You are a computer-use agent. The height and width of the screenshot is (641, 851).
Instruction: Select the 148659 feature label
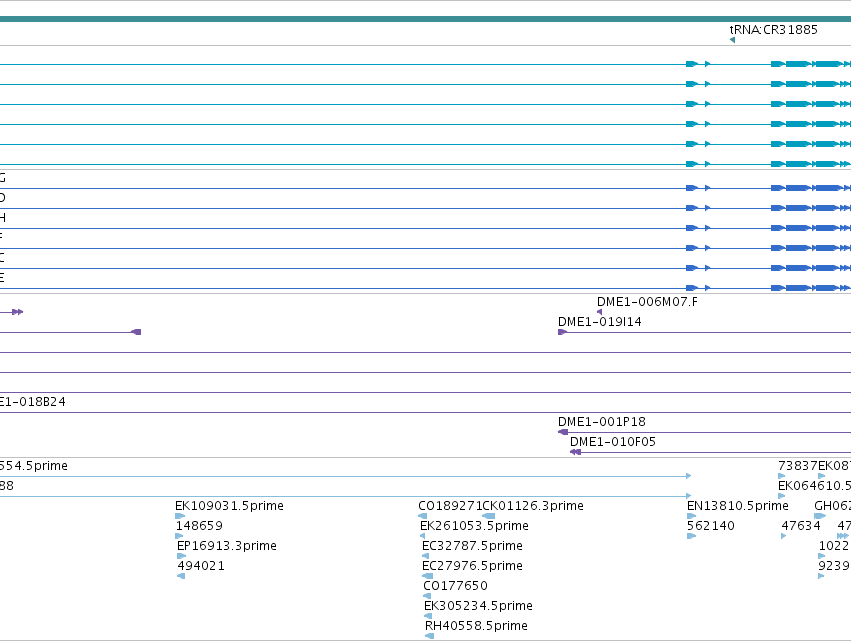[199, 526]
